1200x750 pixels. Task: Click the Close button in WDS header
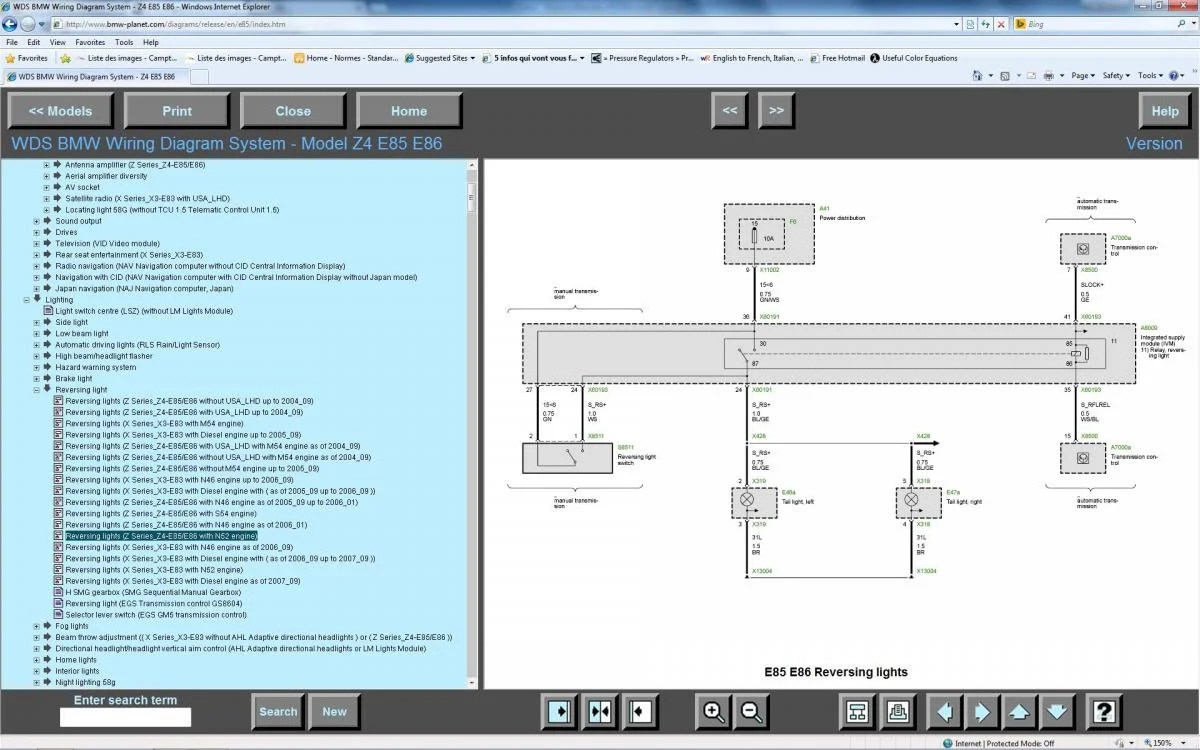coord(293,111)
